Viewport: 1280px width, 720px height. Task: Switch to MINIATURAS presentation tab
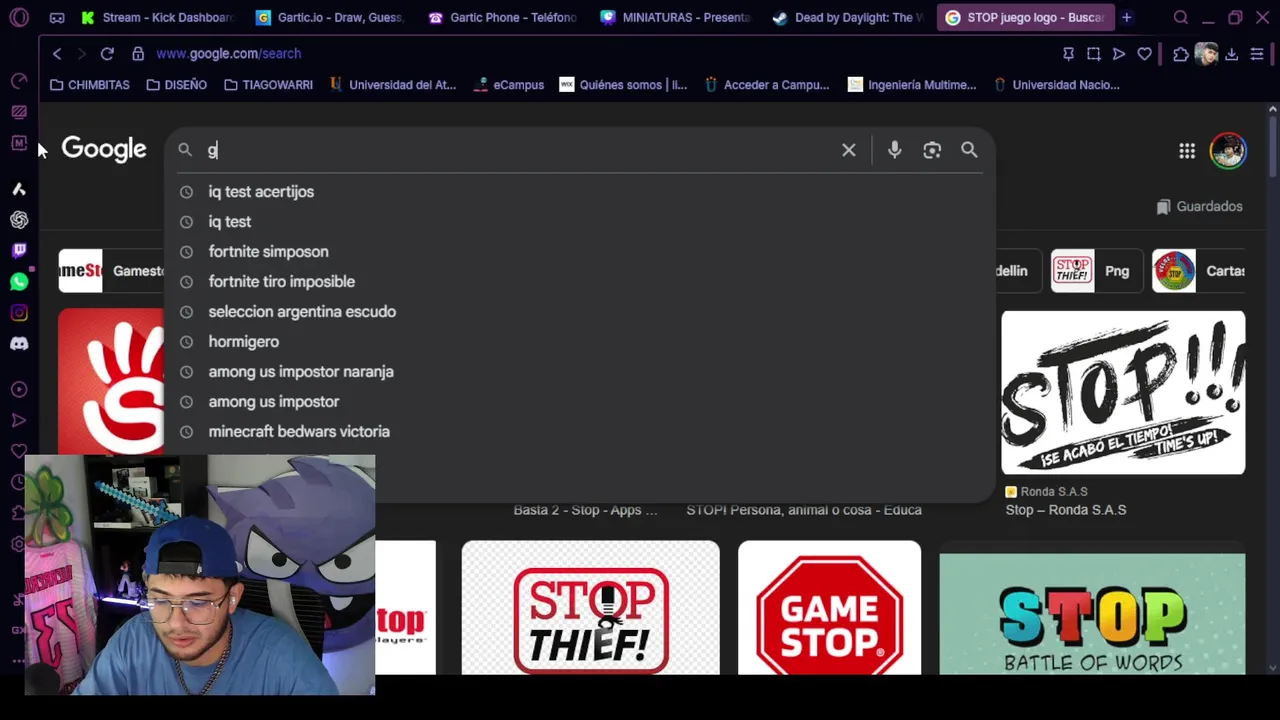tap(676, 17)
